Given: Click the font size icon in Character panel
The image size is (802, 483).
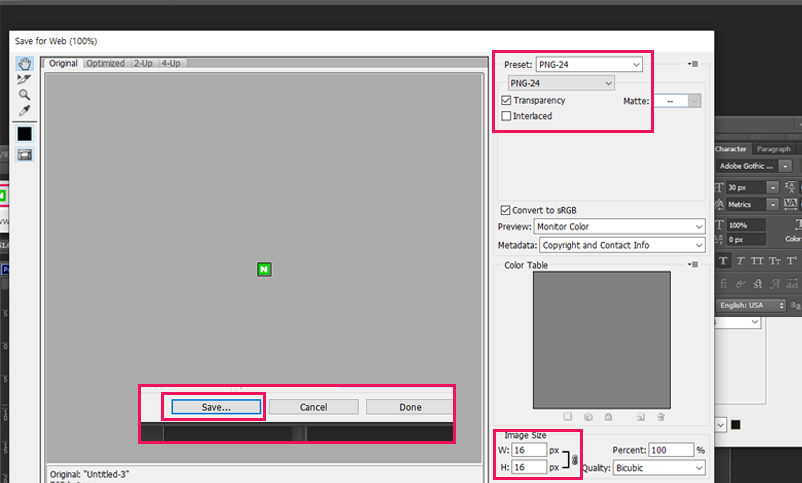Looking at the screenshot, I should 719,188.
